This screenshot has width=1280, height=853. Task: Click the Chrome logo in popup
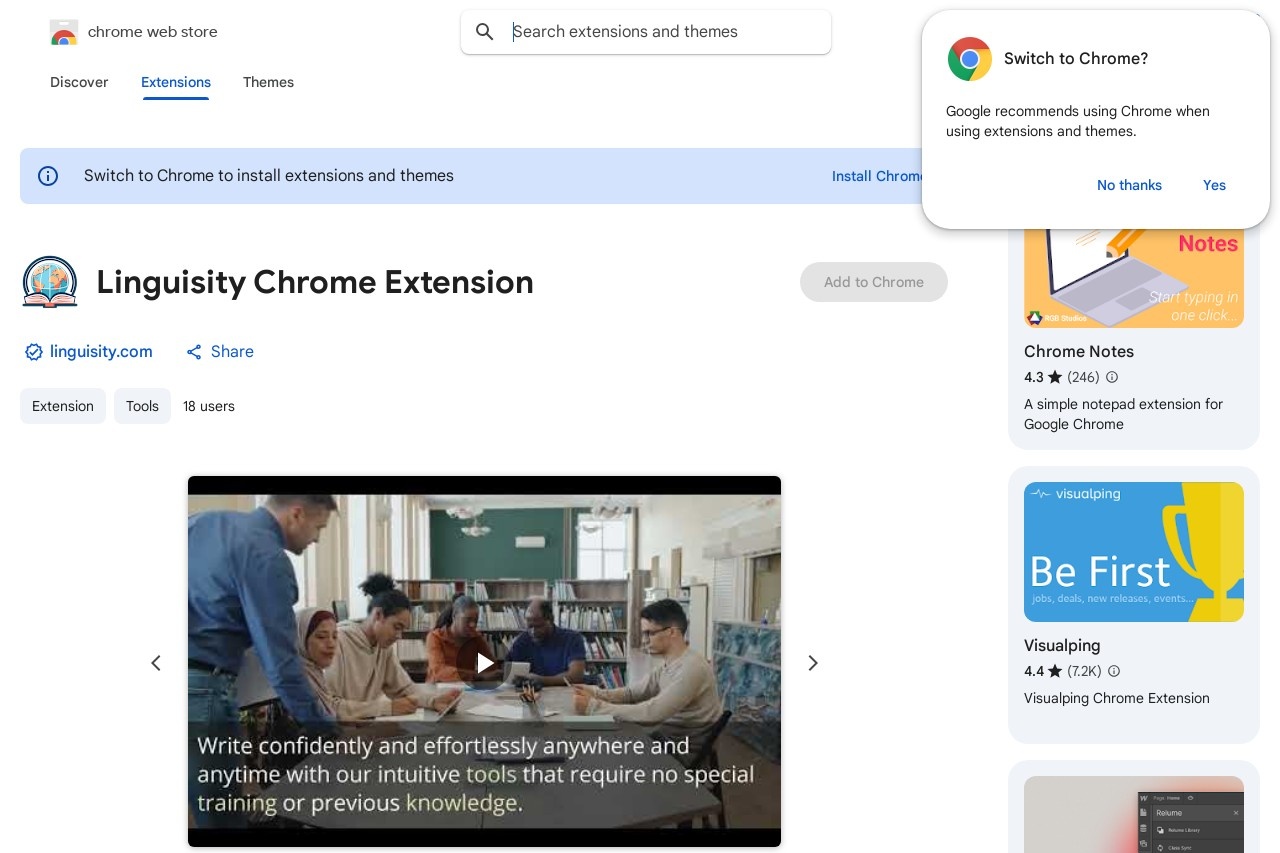coord(970,59)
